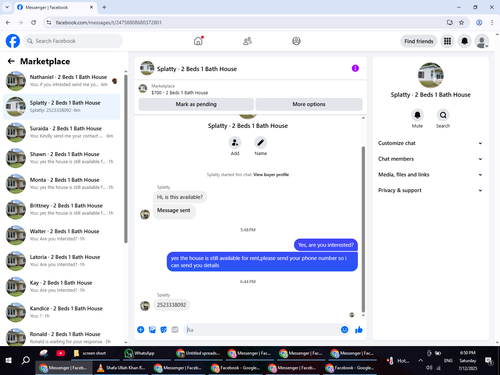Select the Messenger | Facebook browser tab
This screenshot has height=375, width=500.
tap(55, 7)
